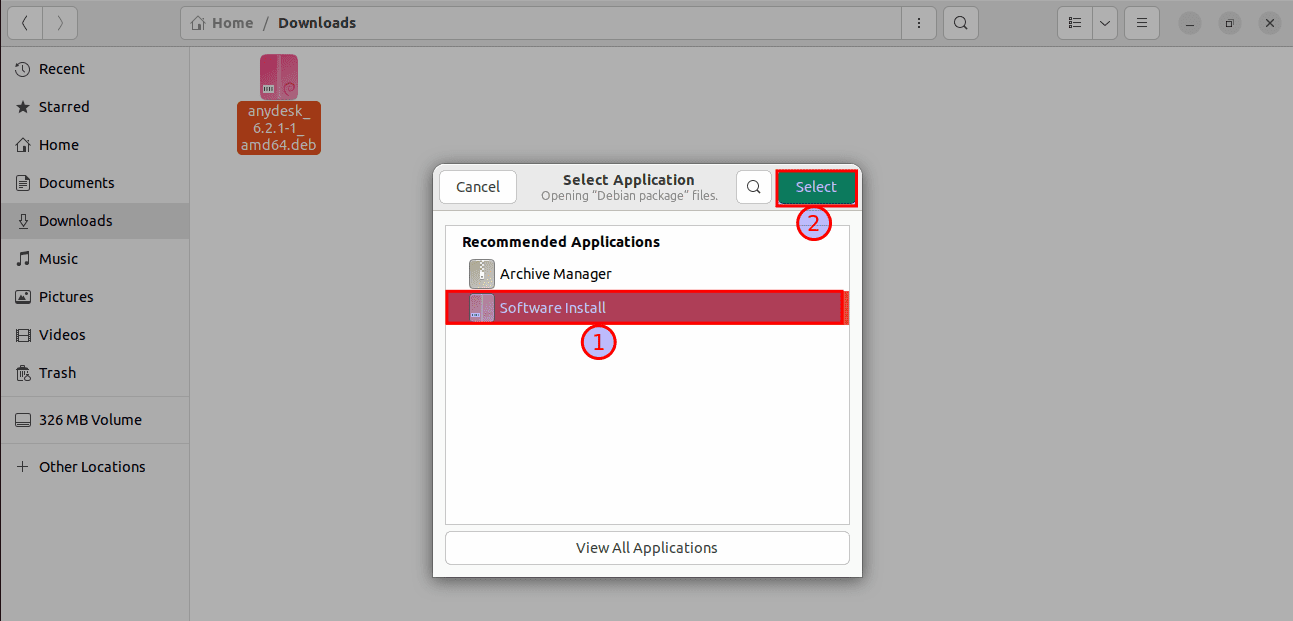Click the Trash bin icon in sidebar
Screen dimensions: 1293x621
point(23,373)
